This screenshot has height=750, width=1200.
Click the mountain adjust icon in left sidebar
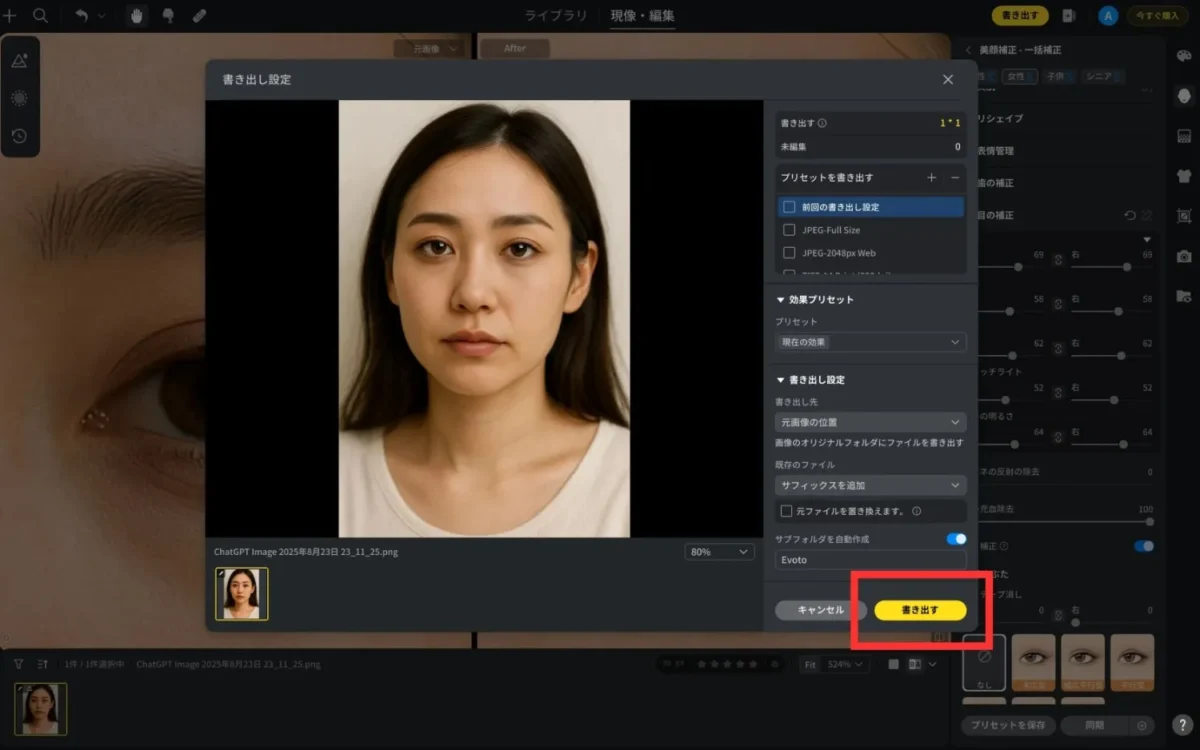pyautogui.click(x=19, y=61)
